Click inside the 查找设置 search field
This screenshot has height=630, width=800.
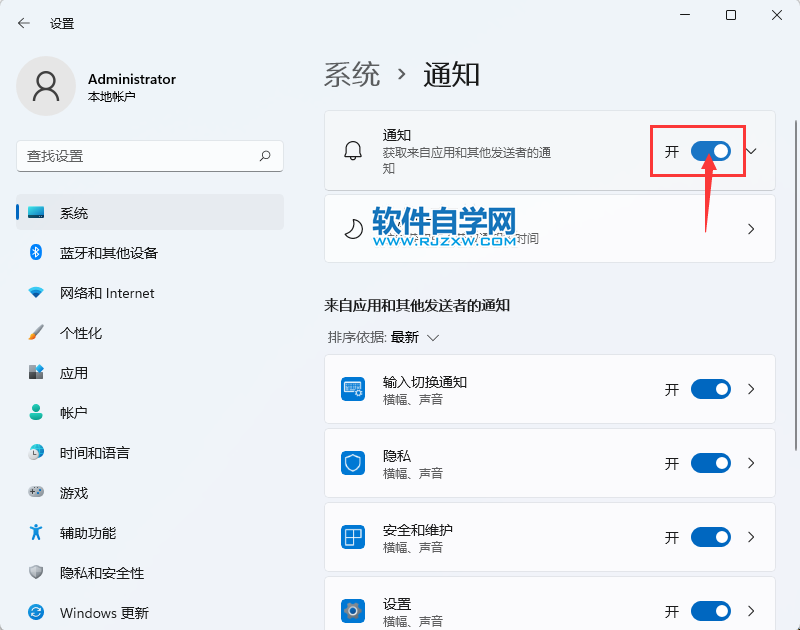tap(150, 157)
